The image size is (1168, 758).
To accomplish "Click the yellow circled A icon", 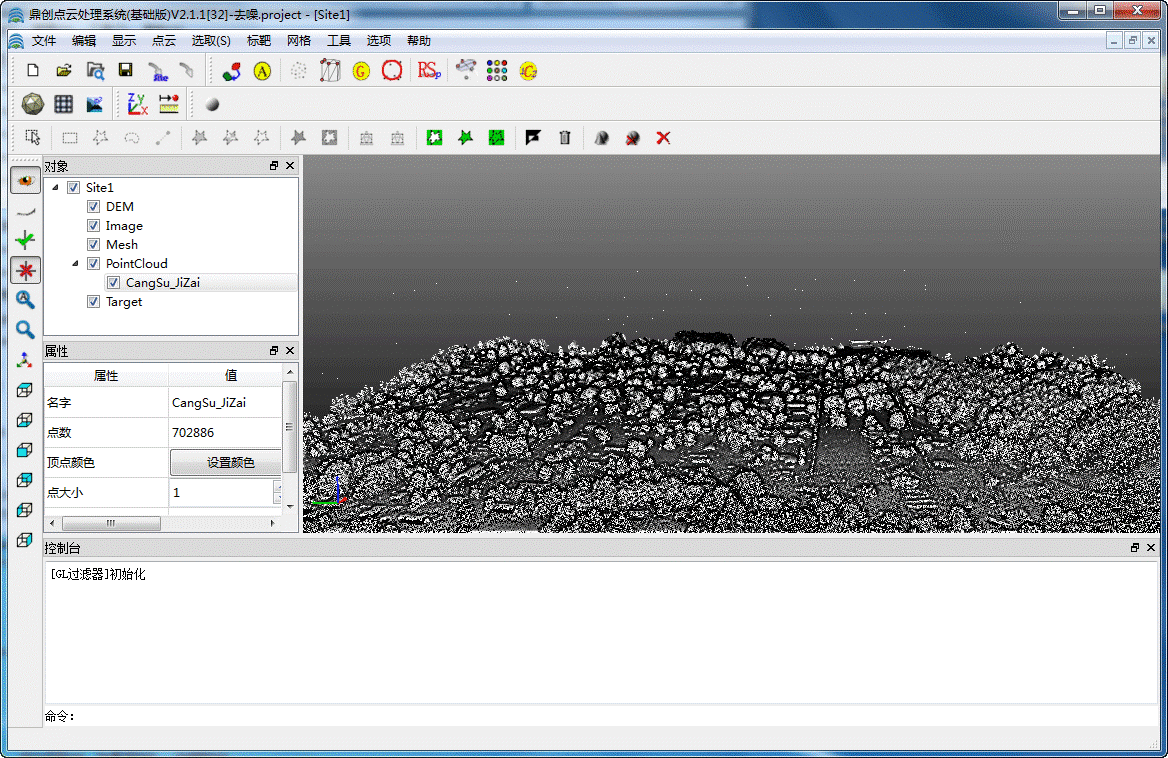I will [x=262, y=71].
